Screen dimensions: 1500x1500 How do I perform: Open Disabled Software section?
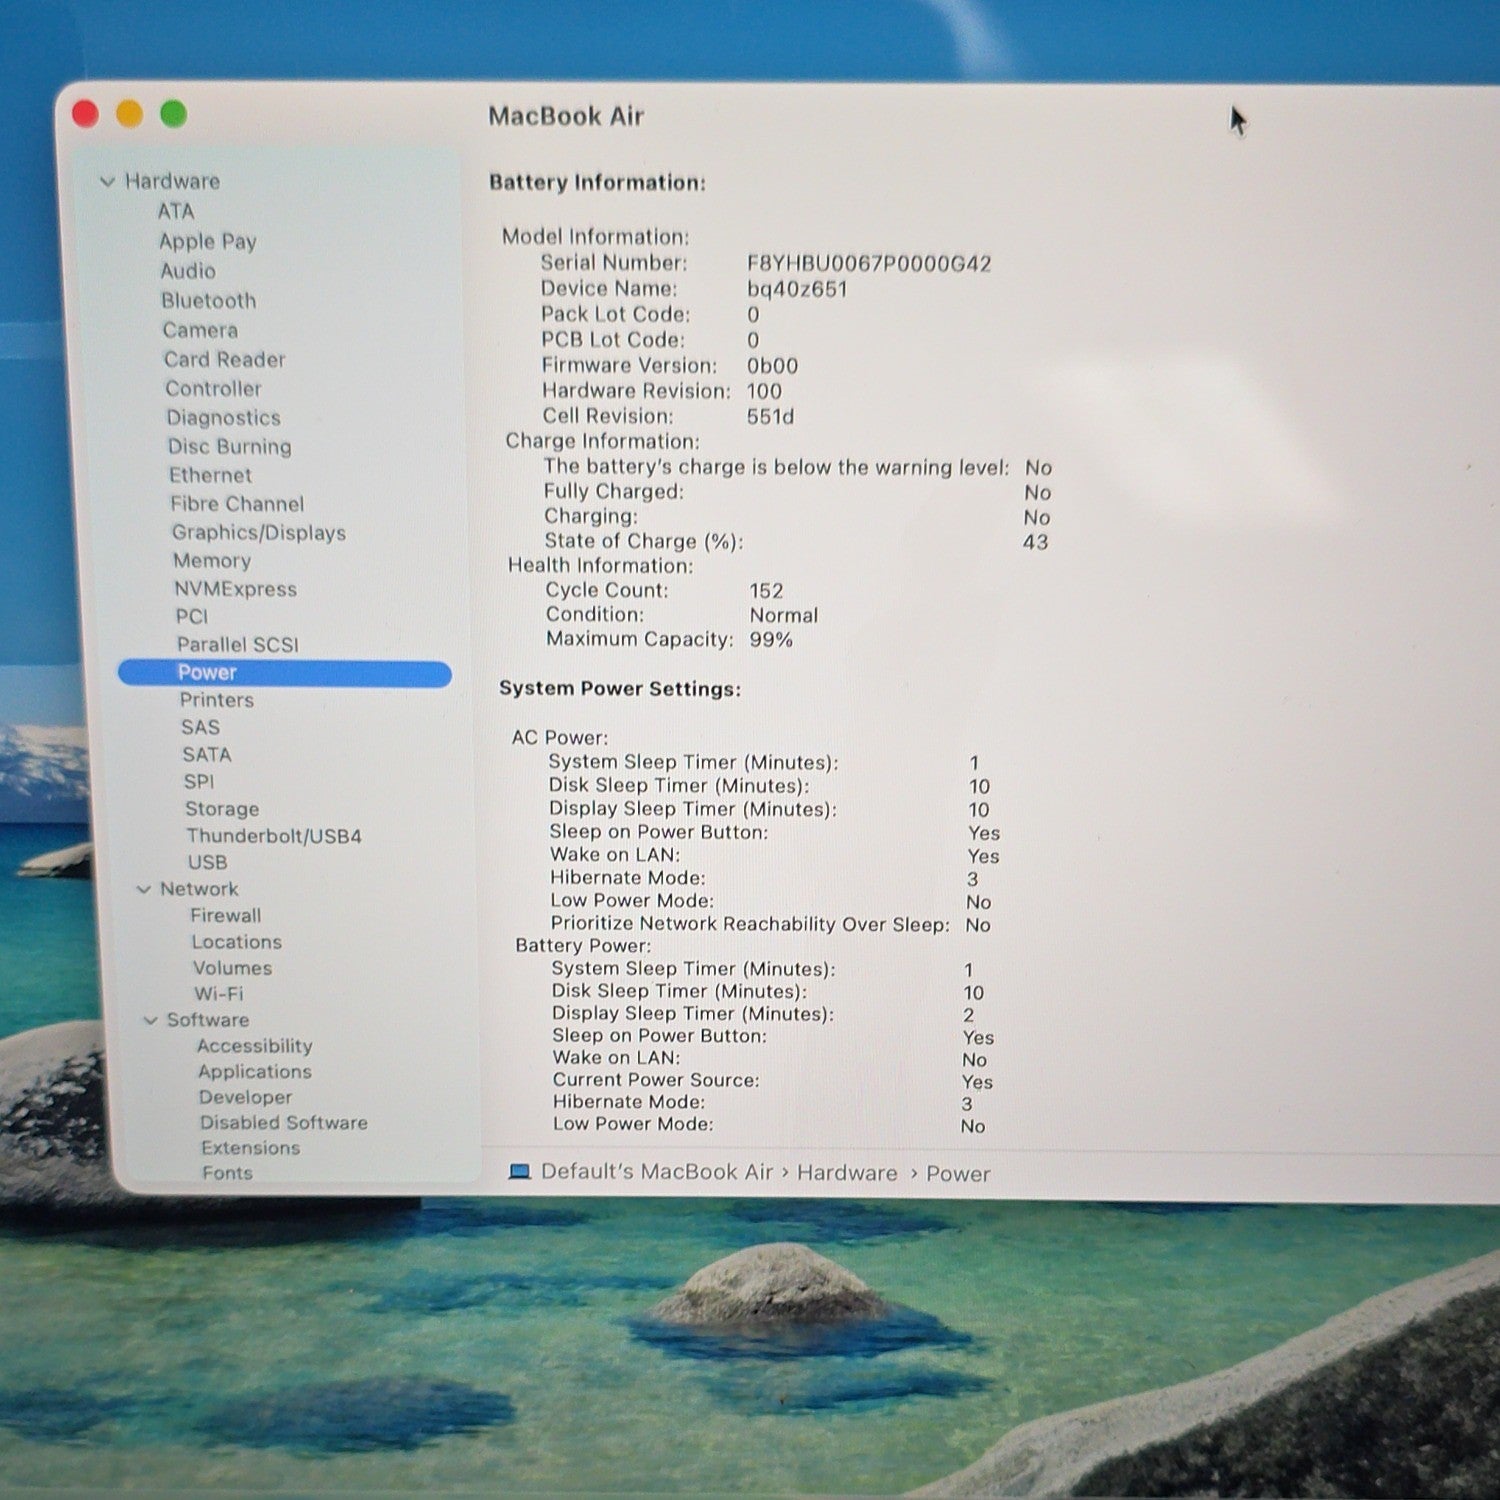point(284,1123)
